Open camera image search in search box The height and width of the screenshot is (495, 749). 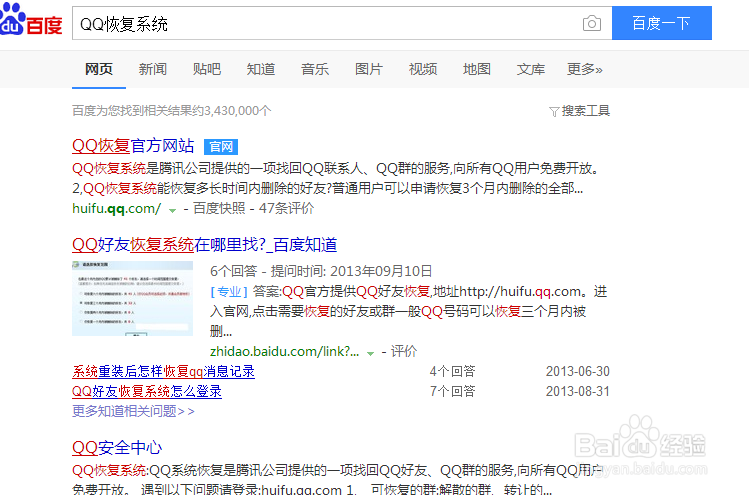click(x=591, y=23)
